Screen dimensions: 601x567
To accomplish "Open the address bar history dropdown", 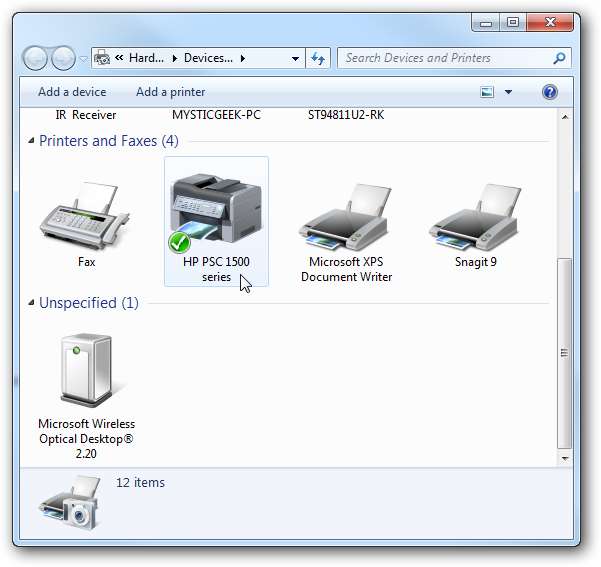I will point(295,58).
